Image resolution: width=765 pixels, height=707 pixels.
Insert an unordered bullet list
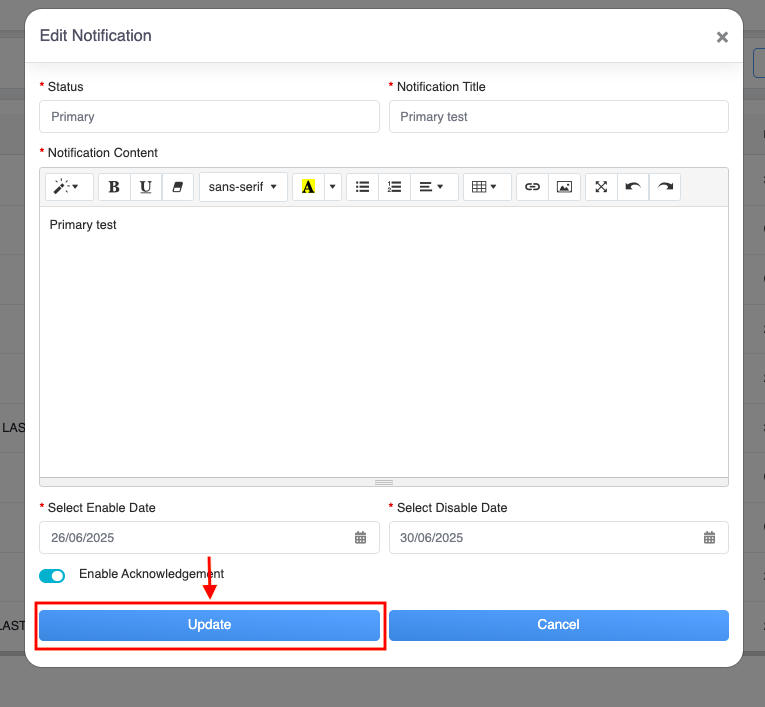(x=363, y=187)
